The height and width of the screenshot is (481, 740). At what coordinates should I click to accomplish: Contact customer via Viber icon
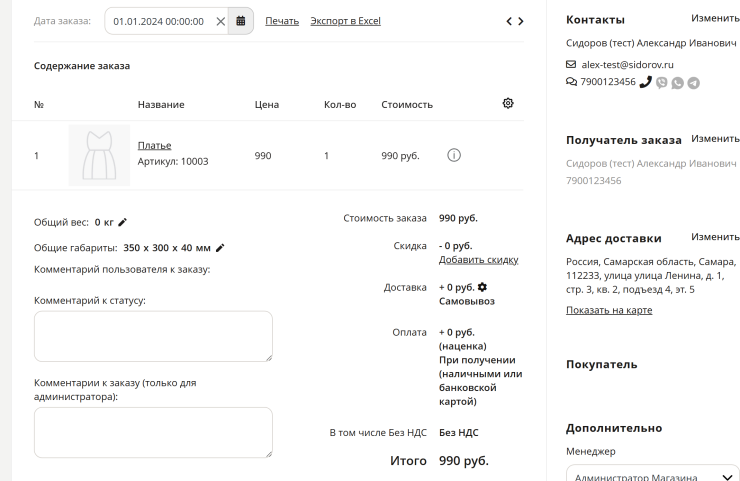[x=662, y=83]
